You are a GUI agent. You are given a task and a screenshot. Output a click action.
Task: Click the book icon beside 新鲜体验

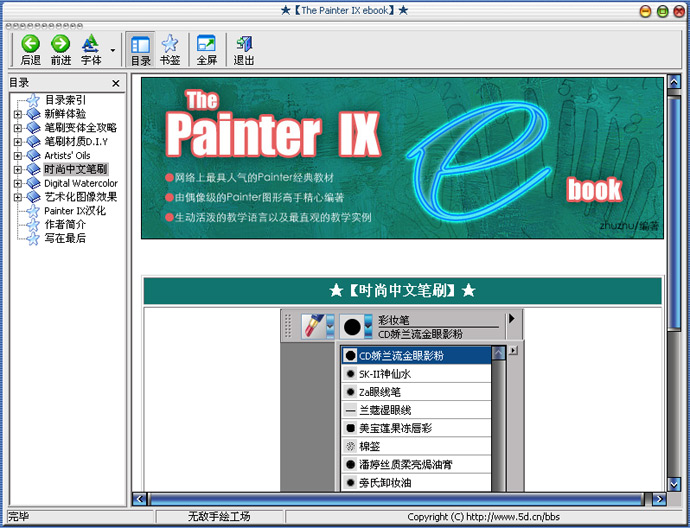[x=33, y=114]
